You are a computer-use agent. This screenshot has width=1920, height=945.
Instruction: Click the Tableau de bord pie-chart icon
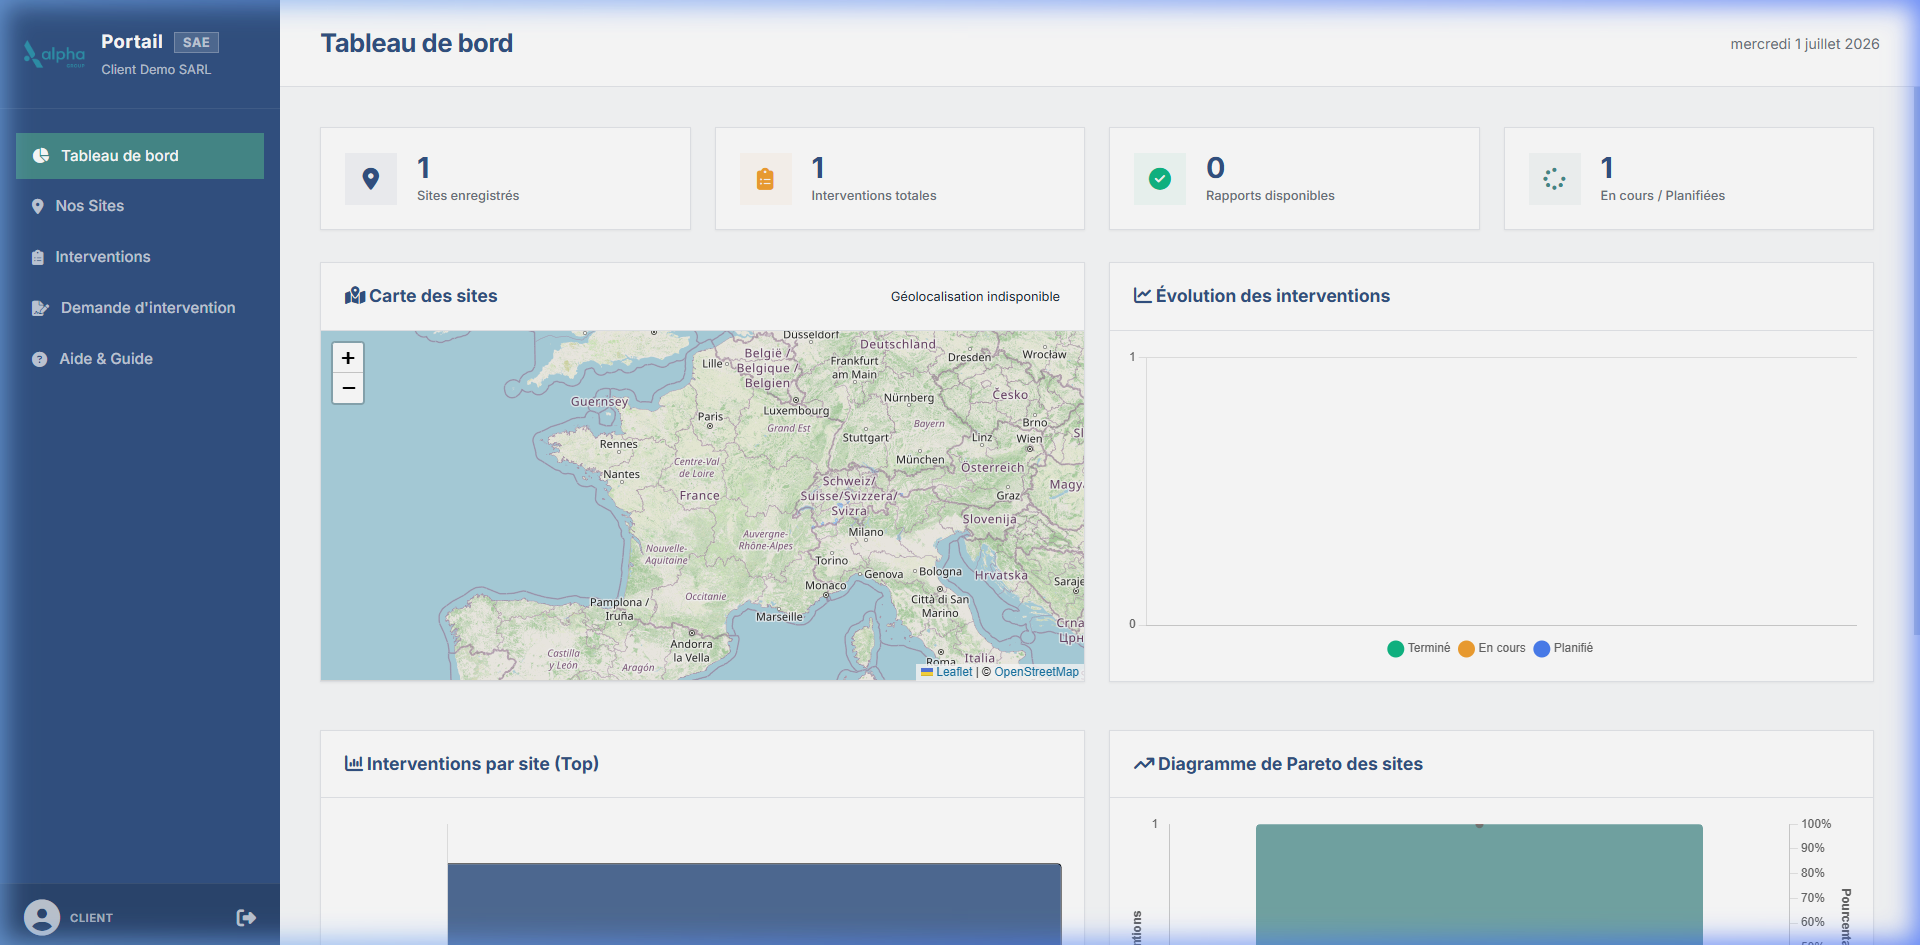tap(41, 156)
